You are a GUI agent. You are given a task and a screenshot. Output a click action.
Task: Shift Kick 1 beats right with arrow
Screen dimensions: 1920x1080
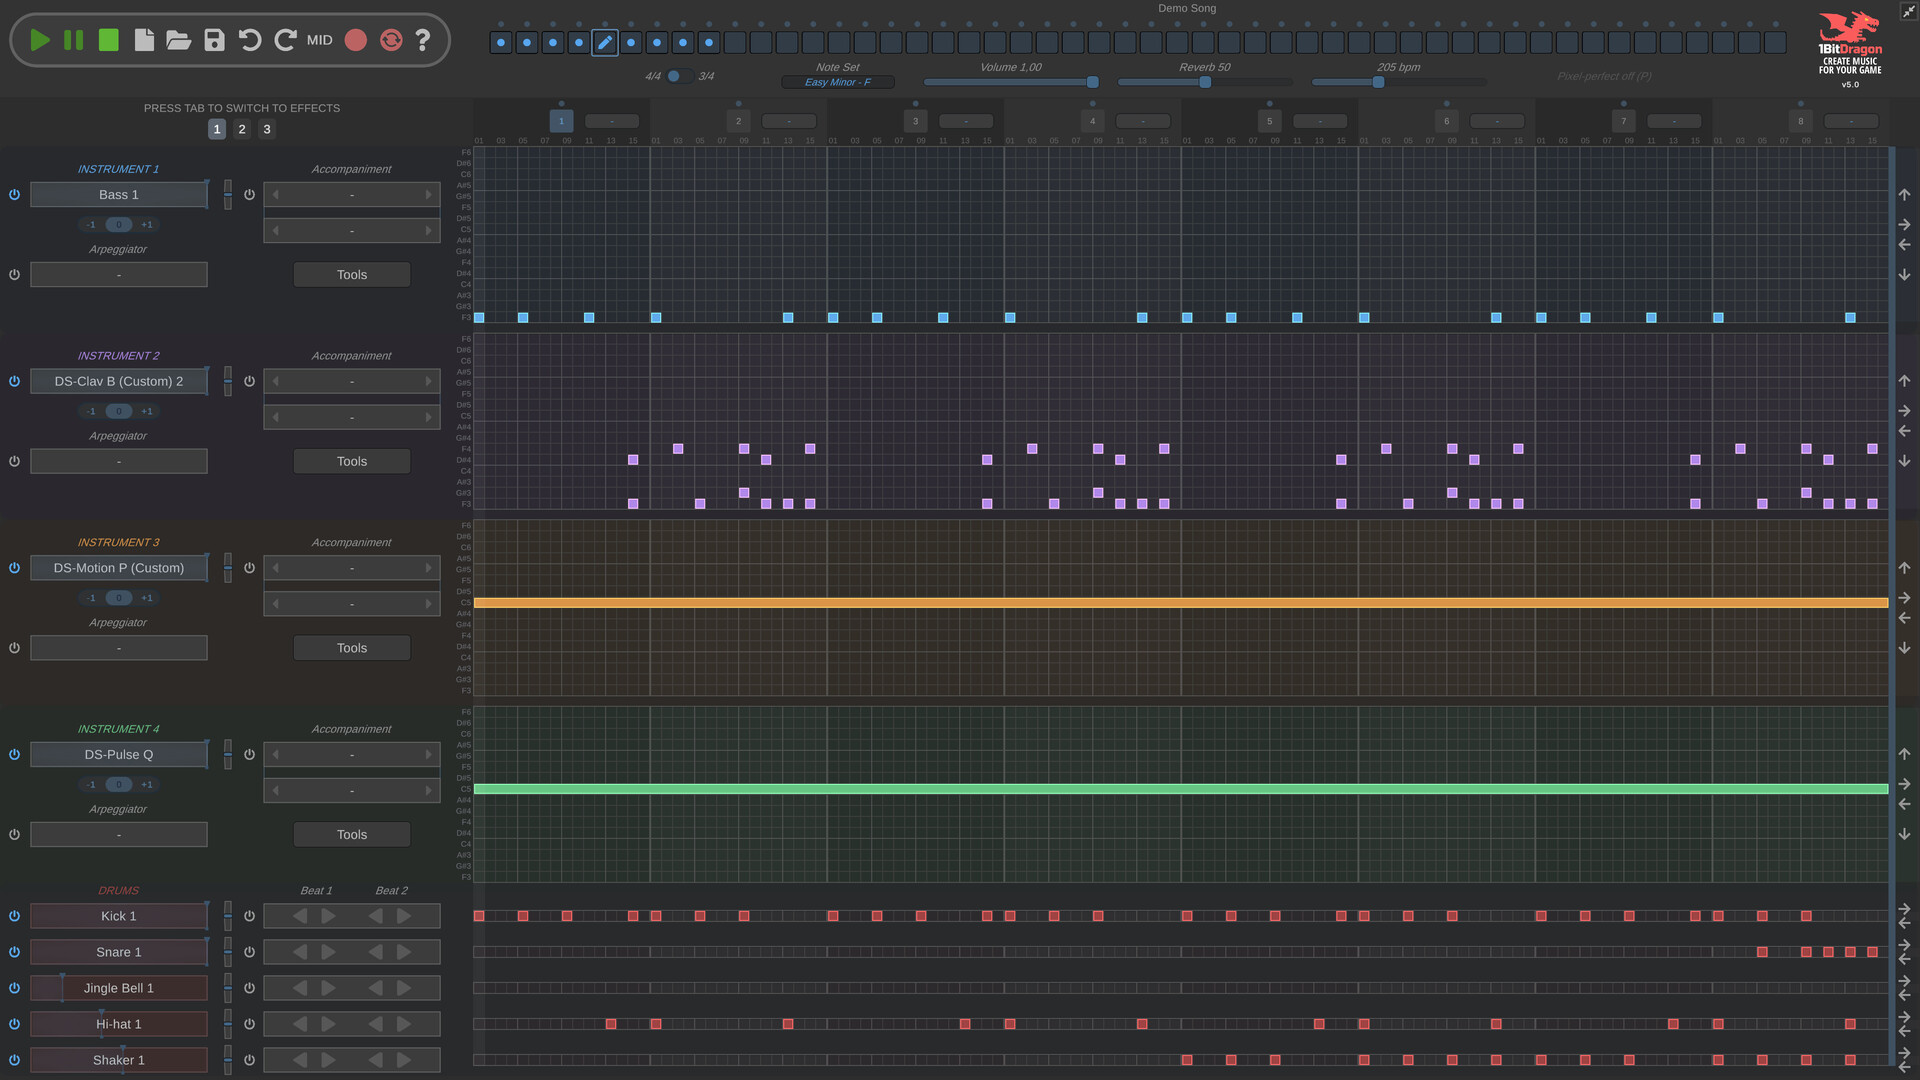[1904, 910]
